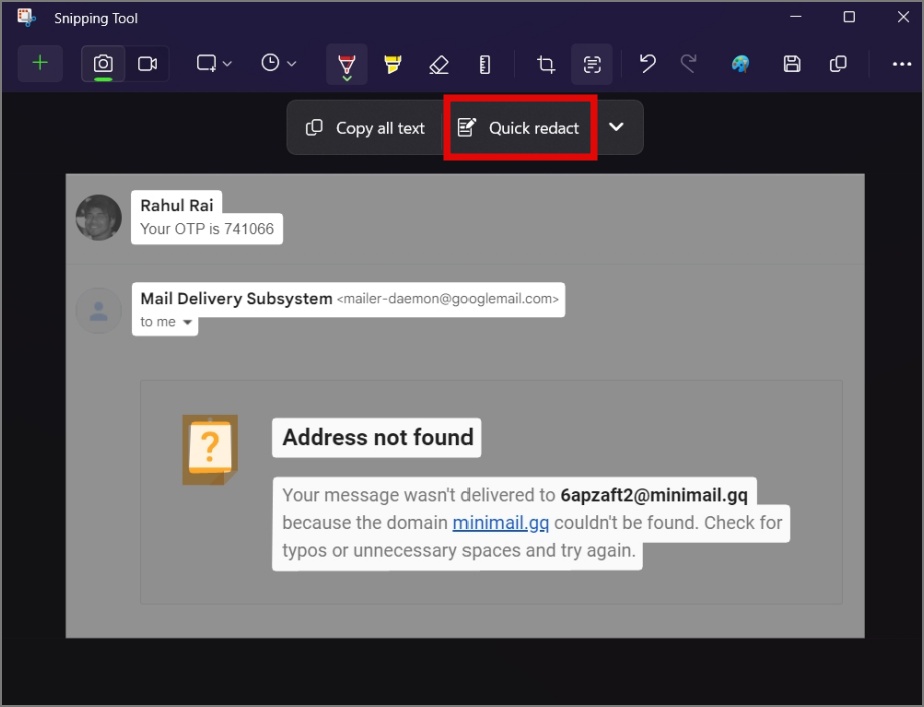Open the delay timer dropdown

tap(278, 63)
